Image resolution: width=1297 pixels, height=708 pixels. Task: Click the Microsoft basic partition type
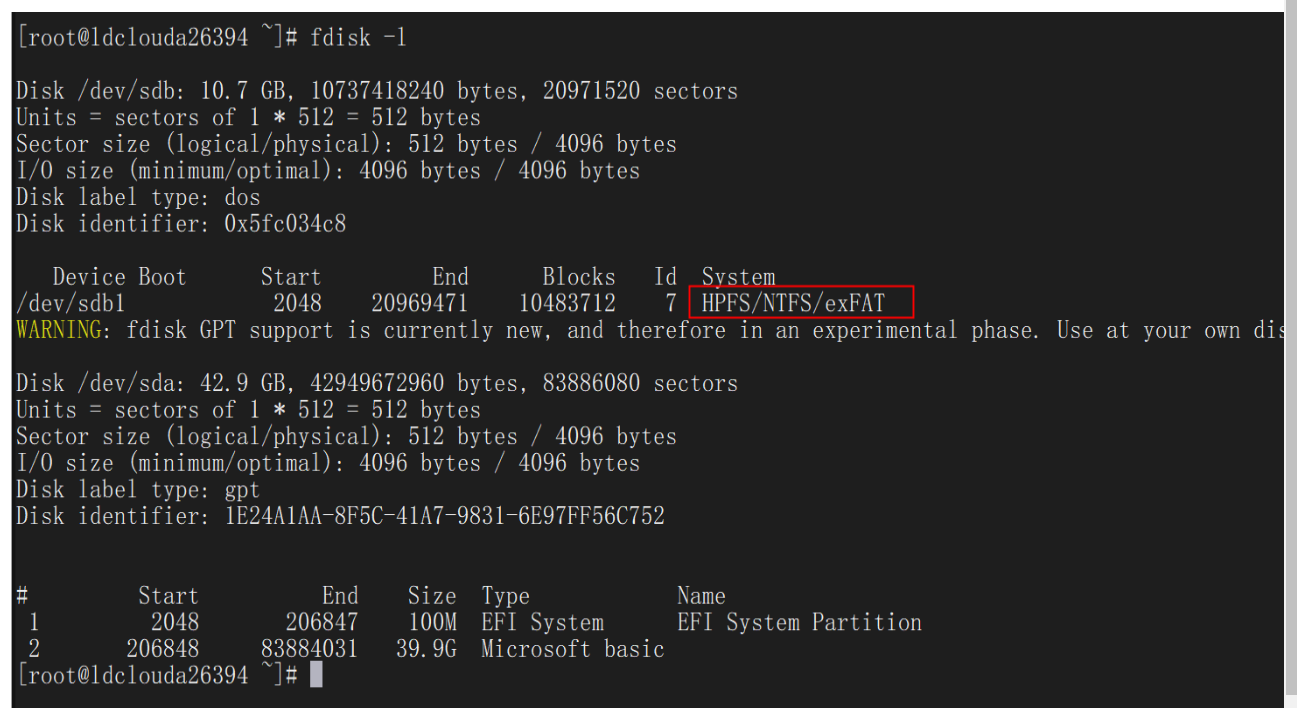pyautogui.click(x=572, y=649)
